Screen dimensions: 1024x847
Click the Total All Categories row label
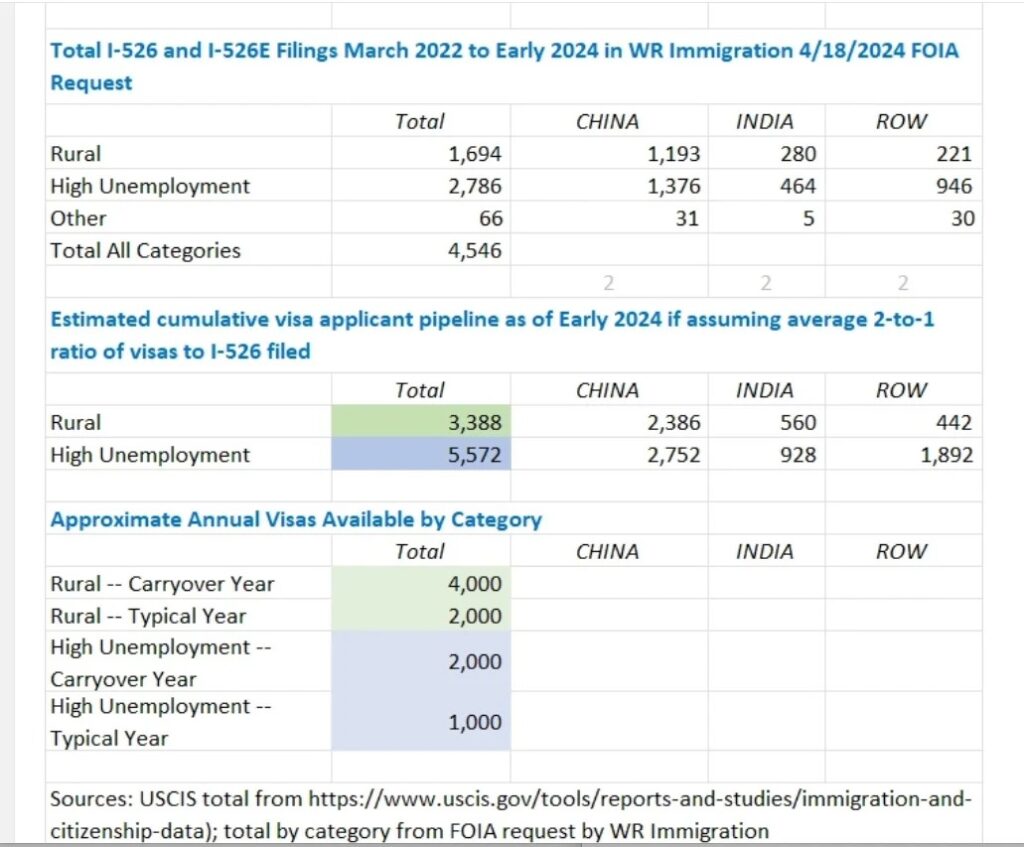point(145,251)
